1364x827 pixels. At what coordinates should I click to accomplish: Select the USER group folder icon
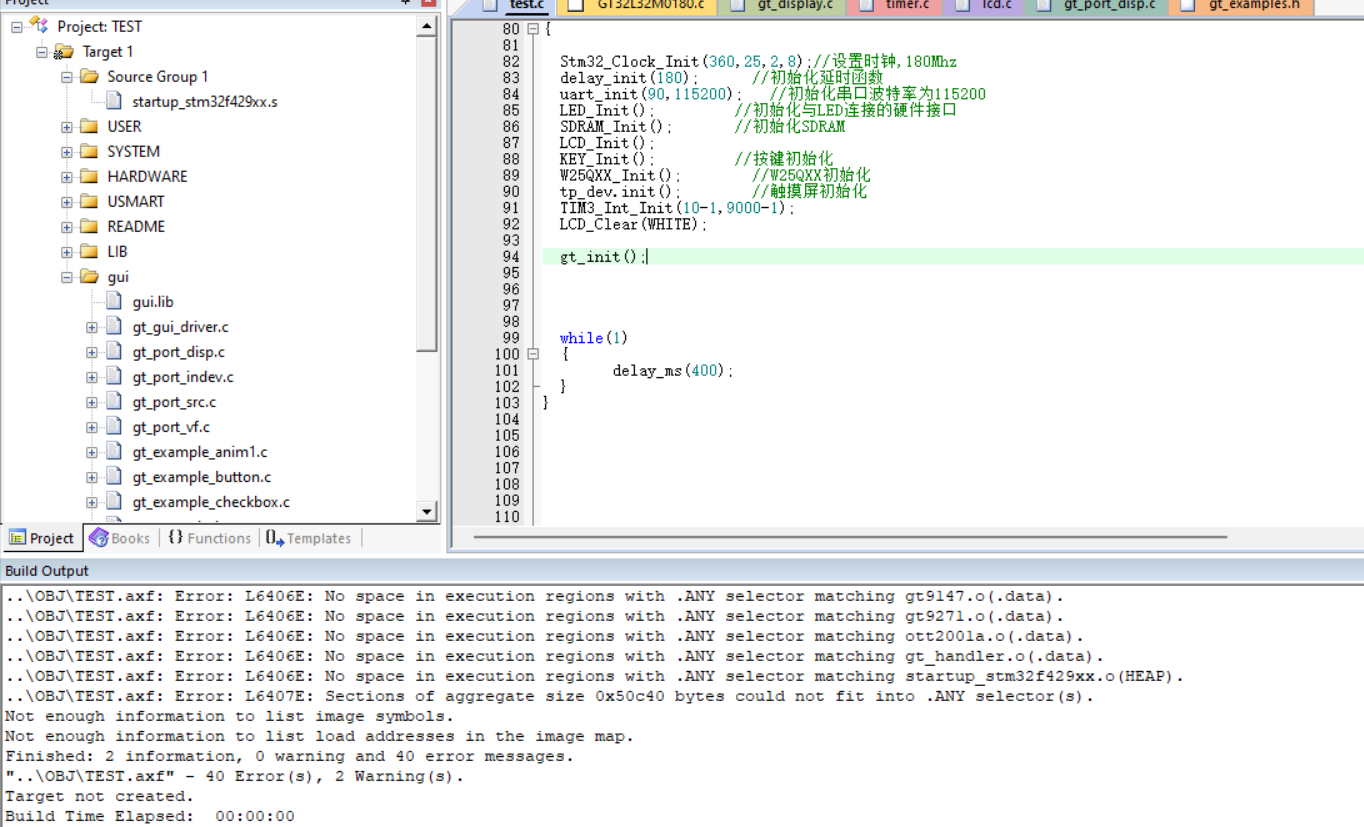coord(89,126)
